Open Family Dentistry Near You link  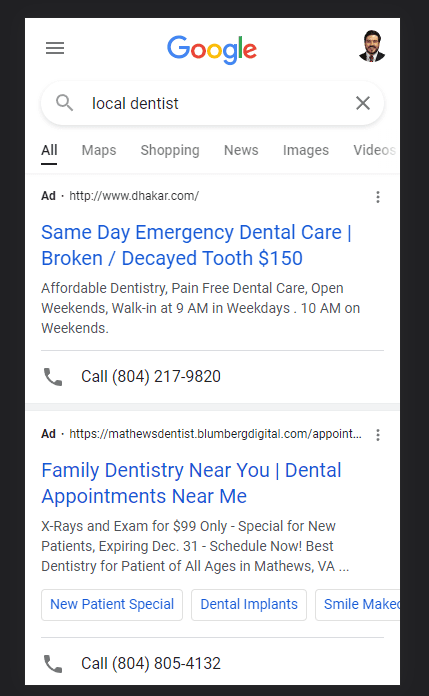point(191,483)
